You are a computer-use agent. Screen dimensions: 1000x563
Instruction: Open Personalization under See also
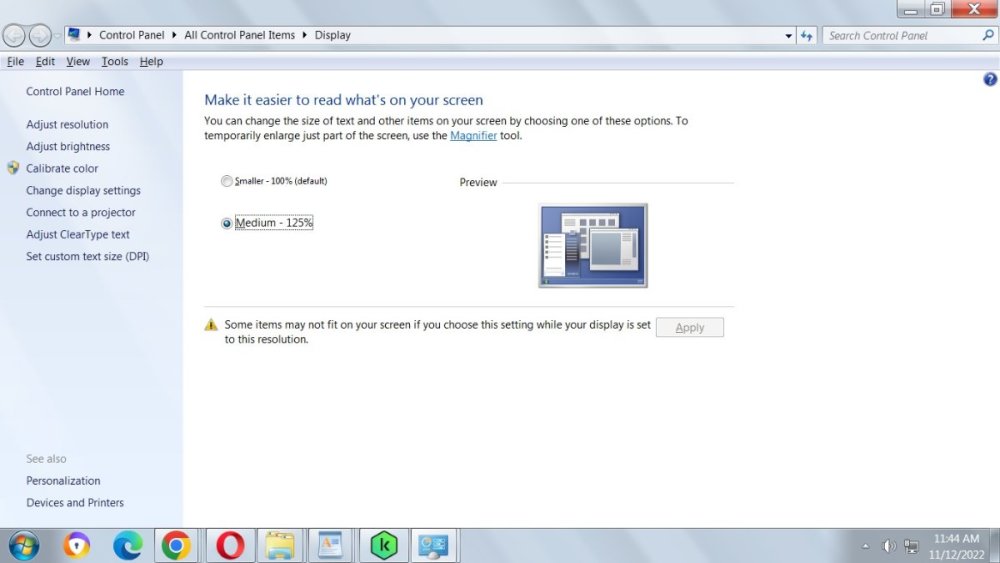click(63, 481)
